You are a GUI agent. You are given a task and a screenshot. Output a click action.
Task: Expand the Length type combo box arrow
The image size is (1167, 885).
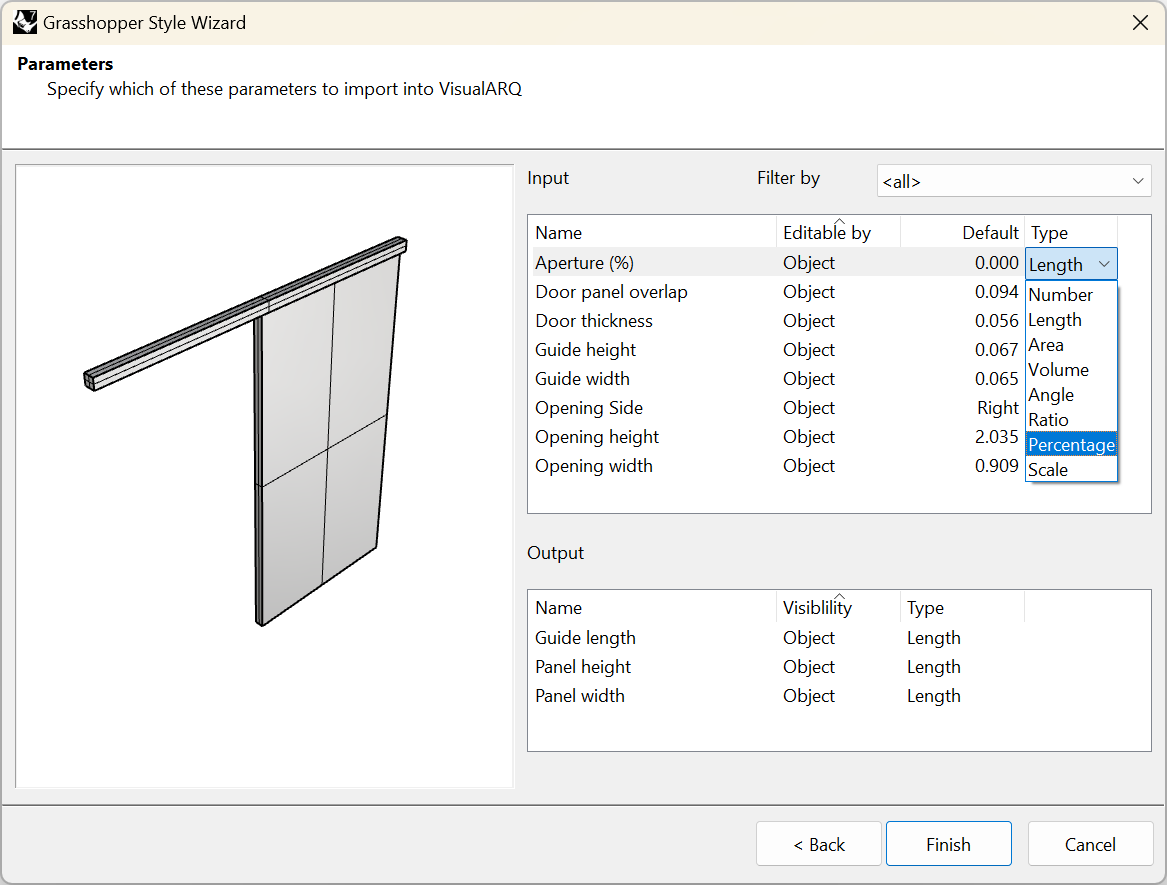(1104, 264)
